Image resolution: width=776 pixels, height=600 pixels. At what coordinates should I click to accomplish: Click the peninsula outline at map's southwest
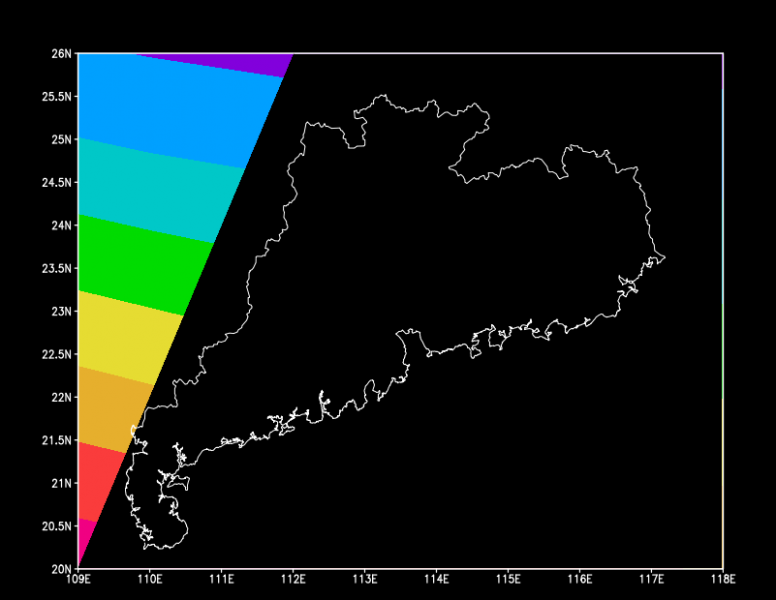coord(160,510)
